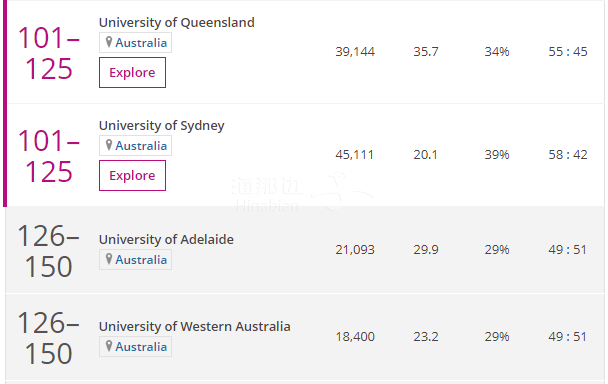Select the 101–125 rank of University of Queensland
The image size is (608, 384).
[x=49, y=53]
